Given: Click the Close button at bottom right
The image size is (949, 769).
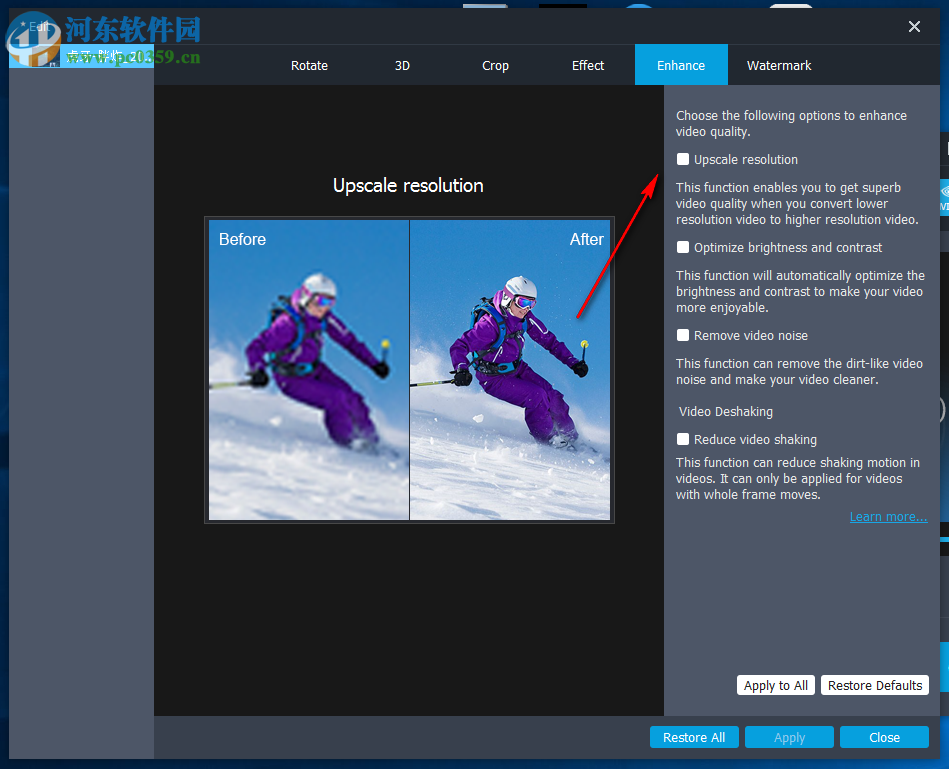Looking at the screenshot, I should (884, 737).
